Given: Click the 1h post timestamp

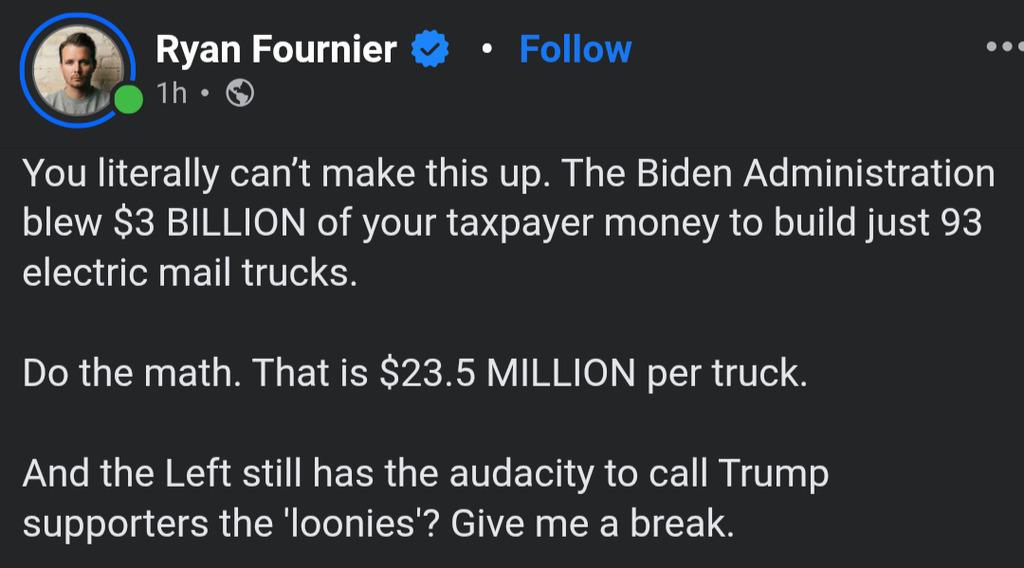Looking at the screenshot, I should [x=171, y=94].
